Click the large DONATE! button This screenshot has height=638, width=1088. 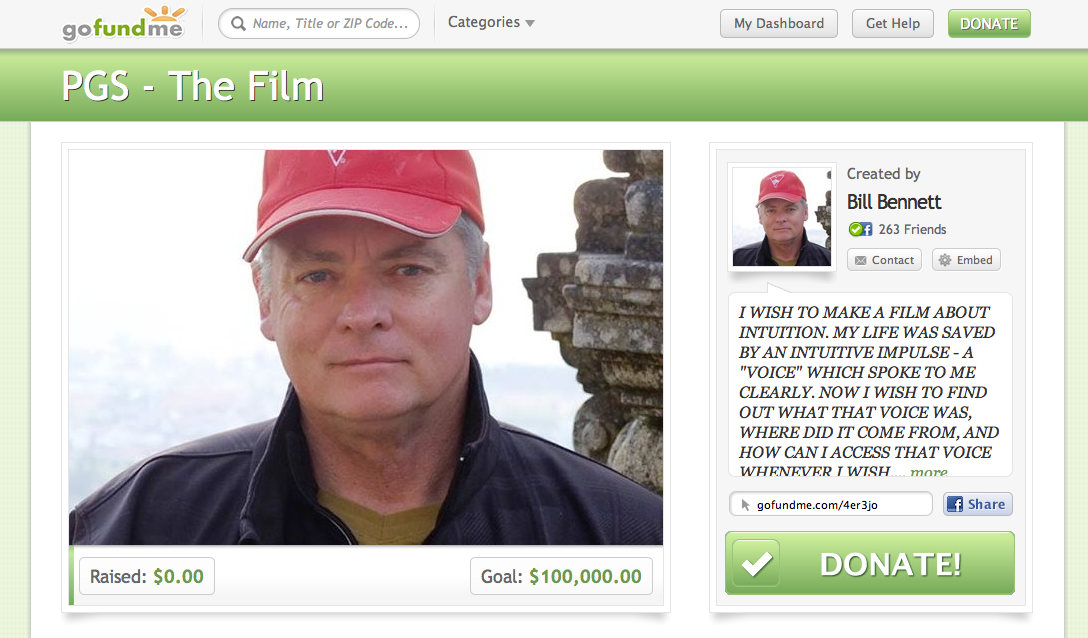(x=869, y=563)
